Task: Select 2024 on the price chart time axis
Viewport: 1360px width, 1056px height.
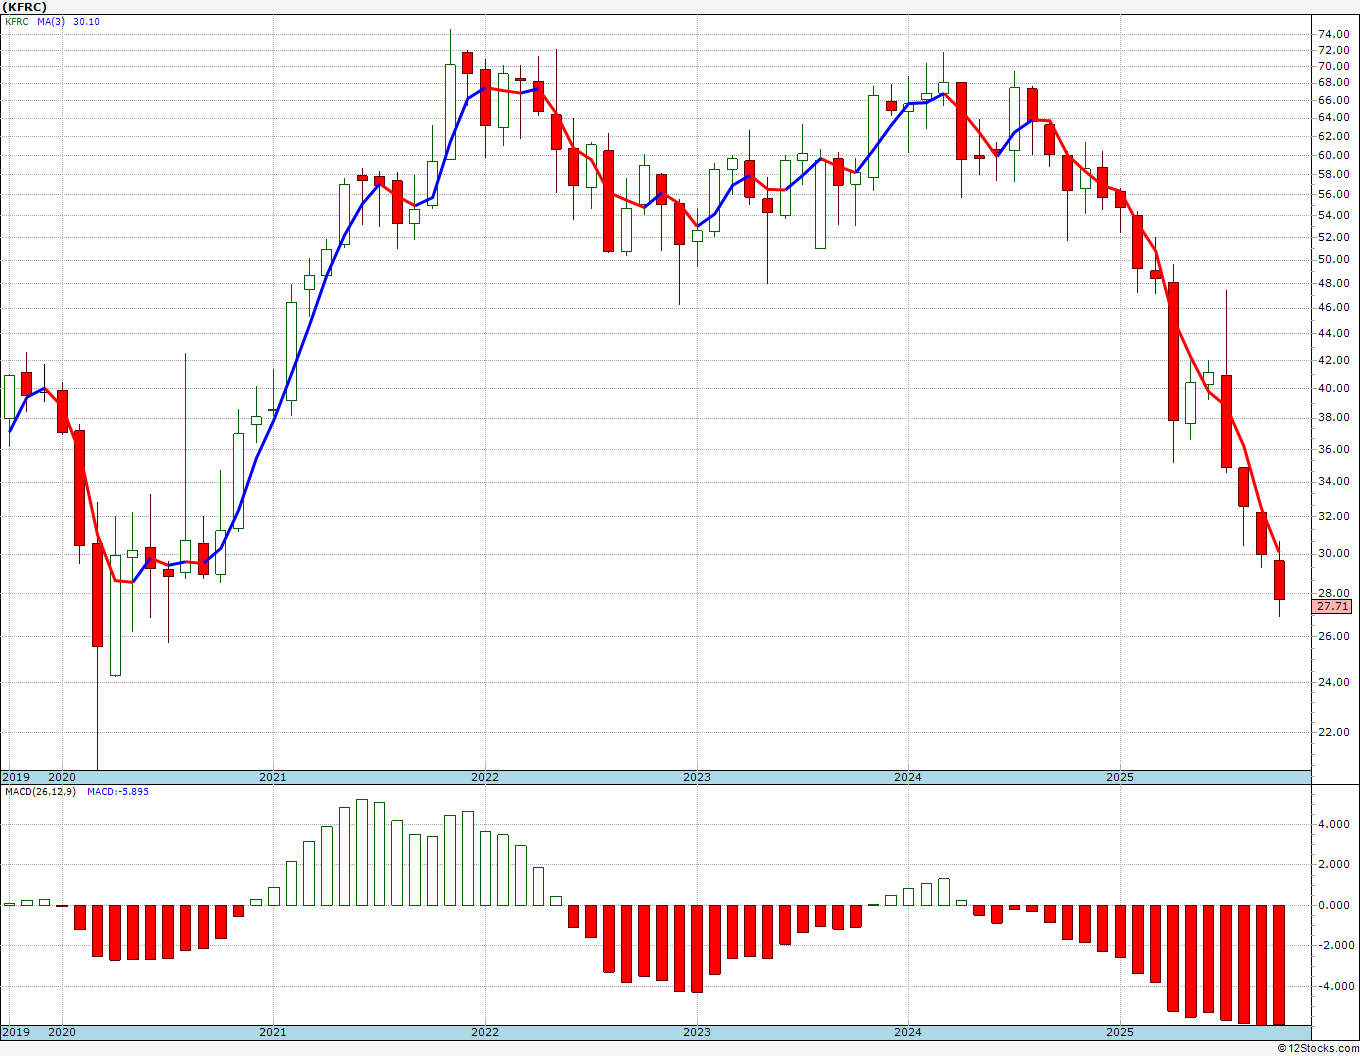Action: (908, 777)
